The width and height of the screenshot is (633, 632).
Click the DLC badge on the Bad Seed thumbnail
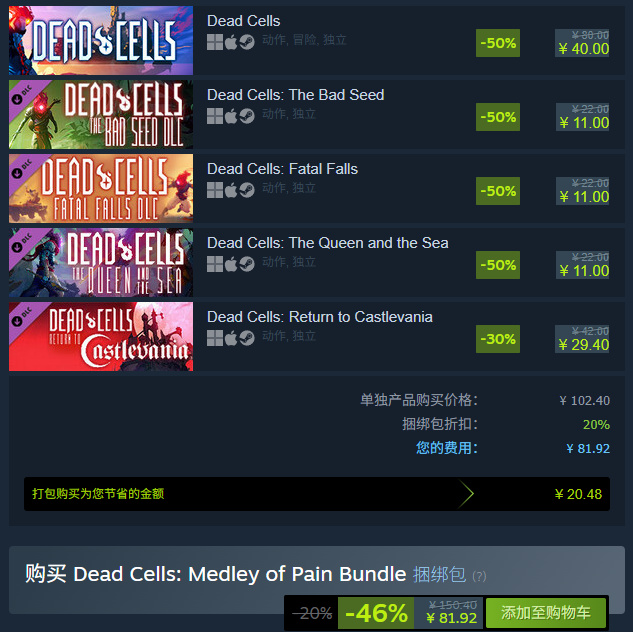(22, 95)
